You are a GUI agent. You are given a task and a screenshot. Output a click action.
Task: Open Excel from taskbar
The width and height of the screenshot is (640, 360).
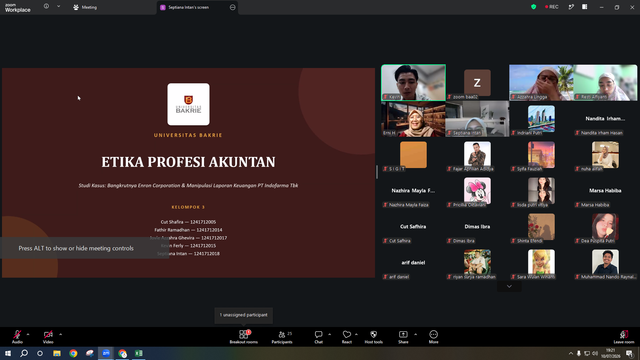pyautogui.click(x=139, y=353)
